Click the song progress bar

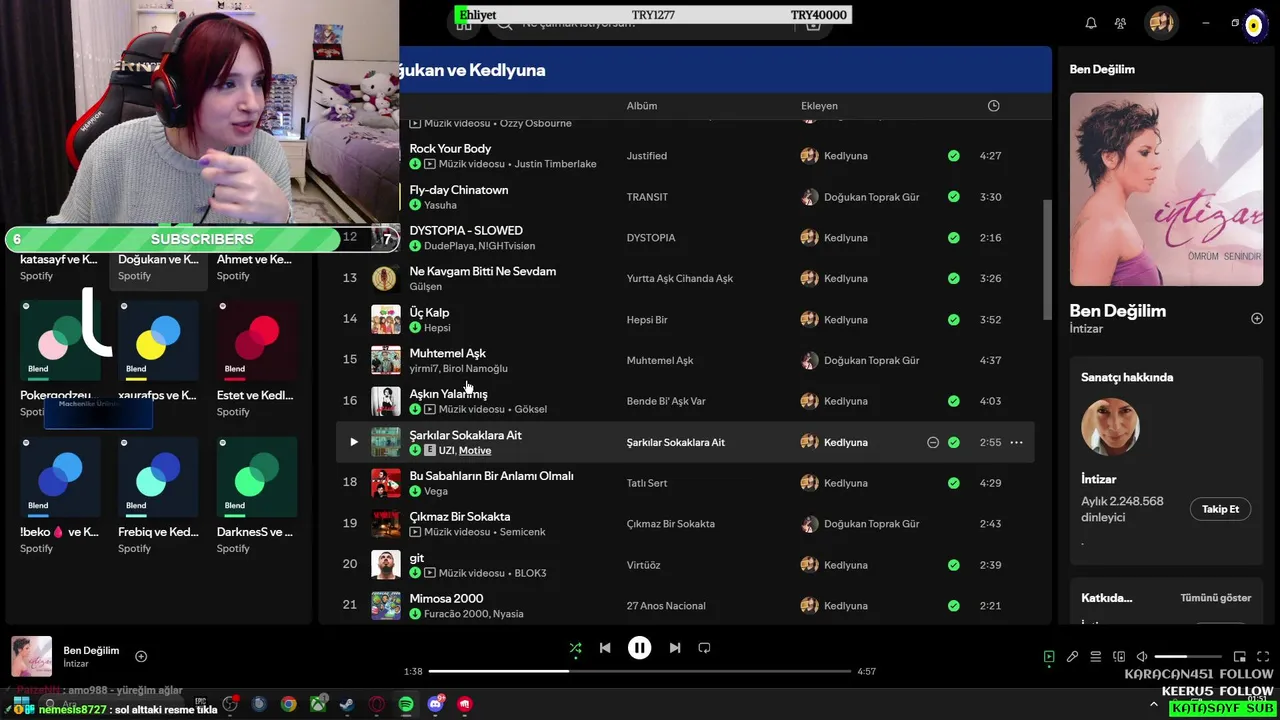pos(640,671)
